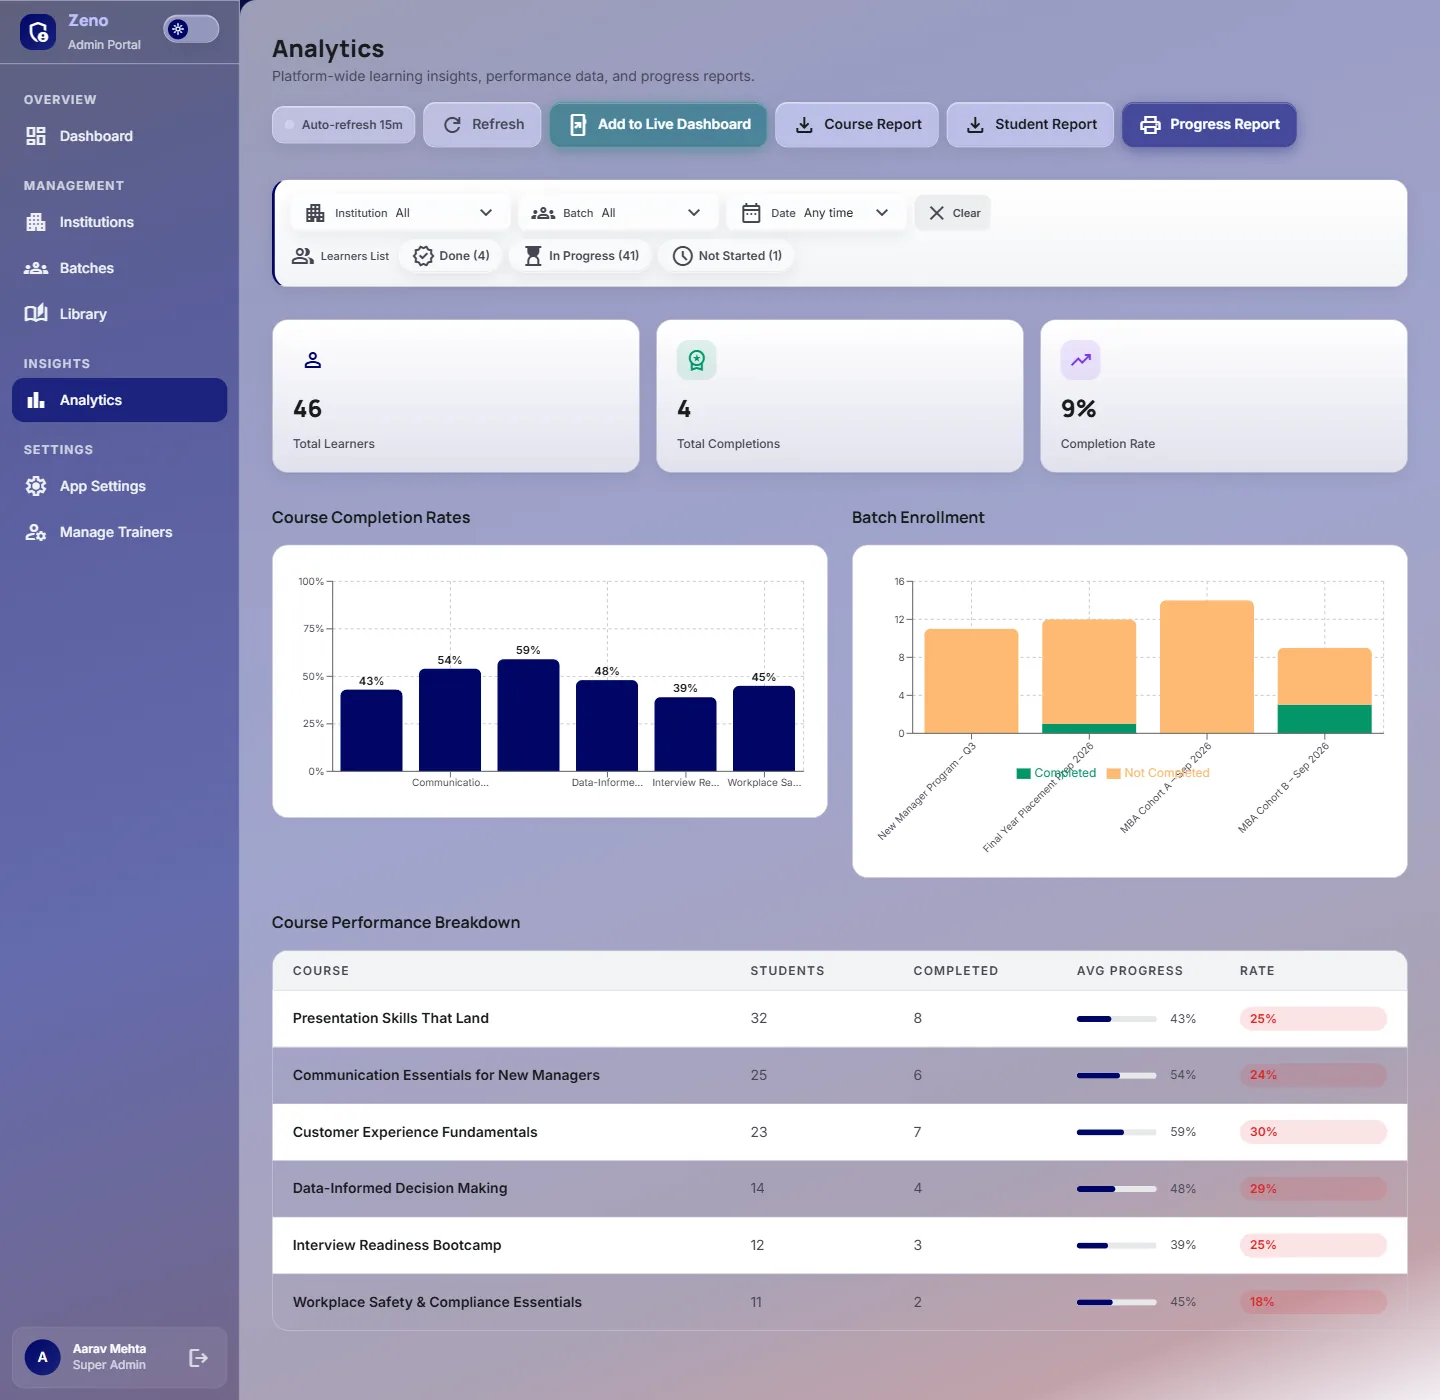The width and height of the screenshot is (1440, 1400).
Task: Download the Student Report
Action: (1030, 125)
